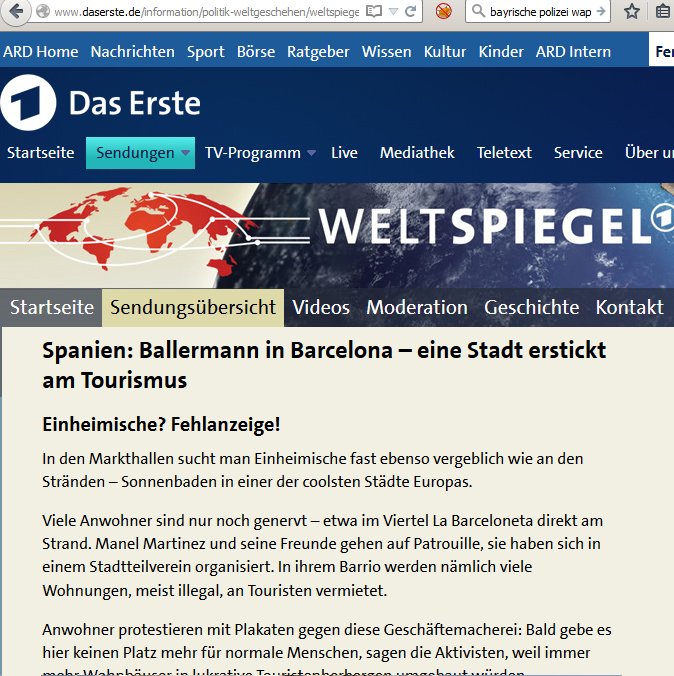
Task: Click the browser back arrow button
Action: [16, 12]
